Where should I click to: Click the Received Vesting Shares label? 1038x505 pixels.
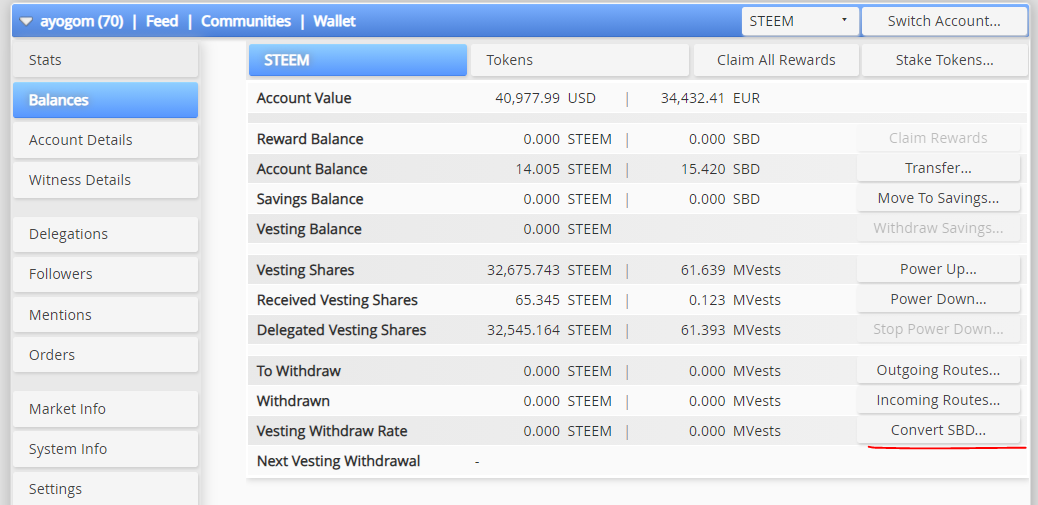(x=337, y=300)
